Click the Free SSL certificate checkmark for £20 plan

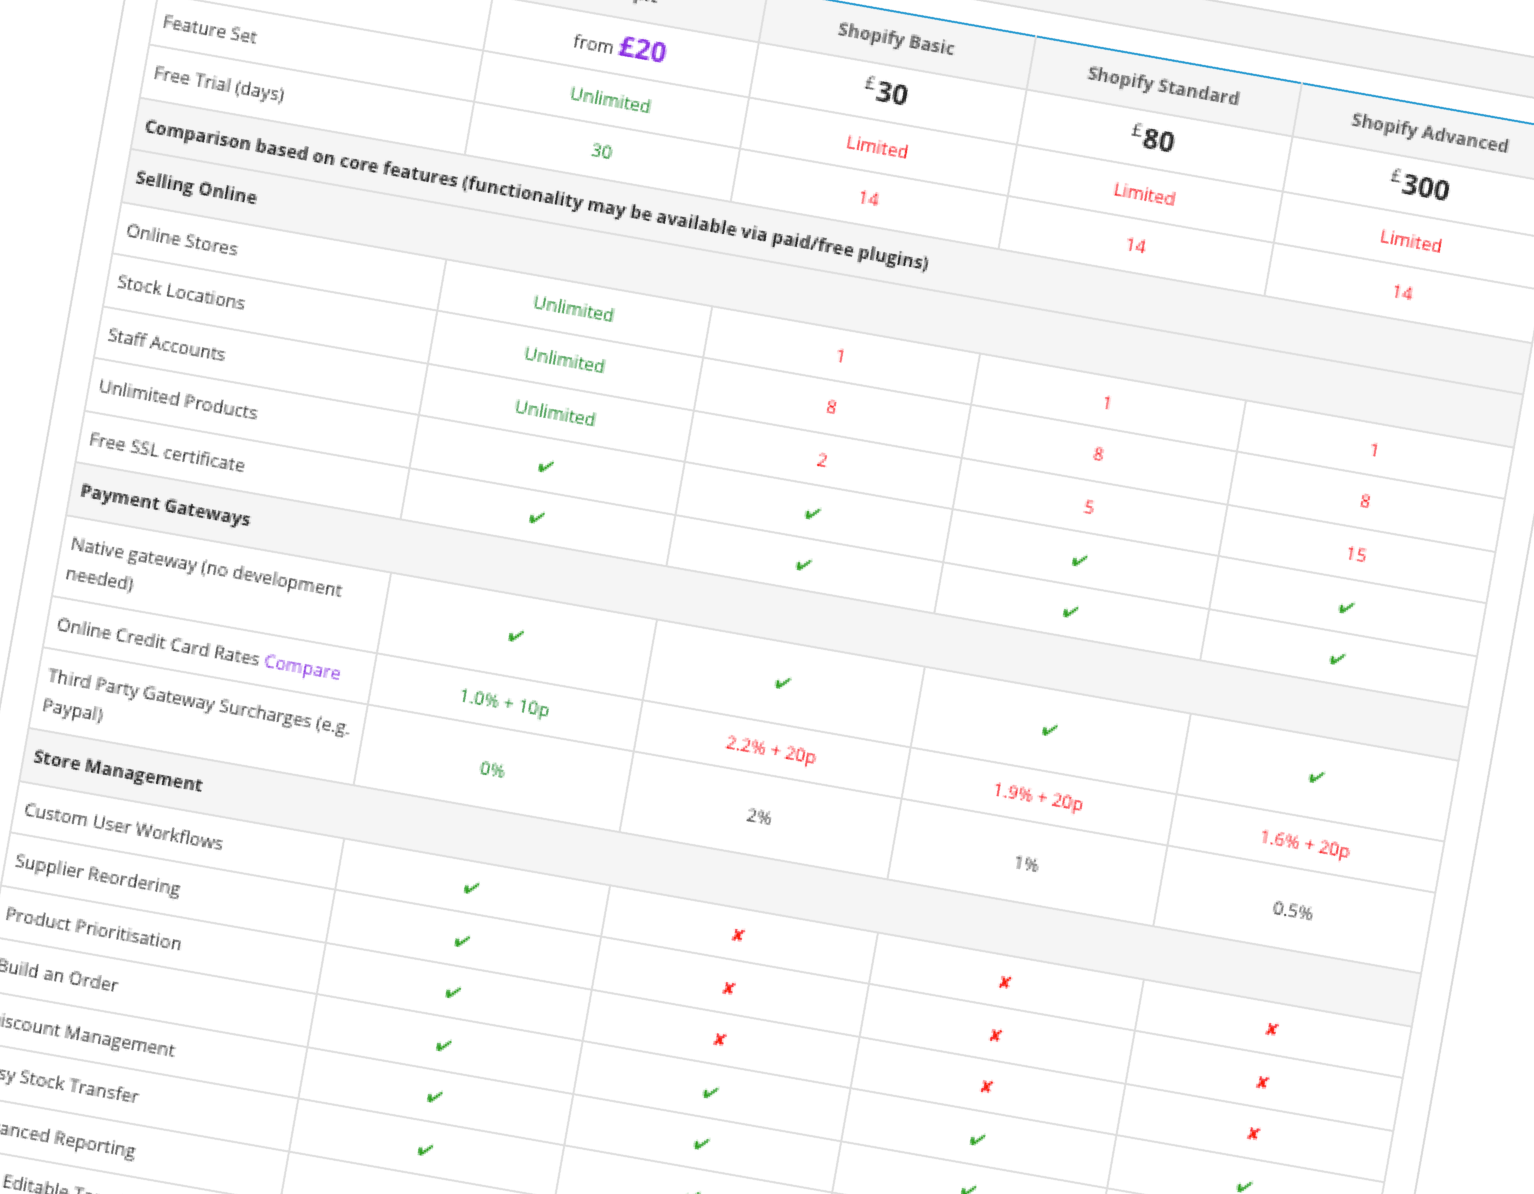pos(537,518)
